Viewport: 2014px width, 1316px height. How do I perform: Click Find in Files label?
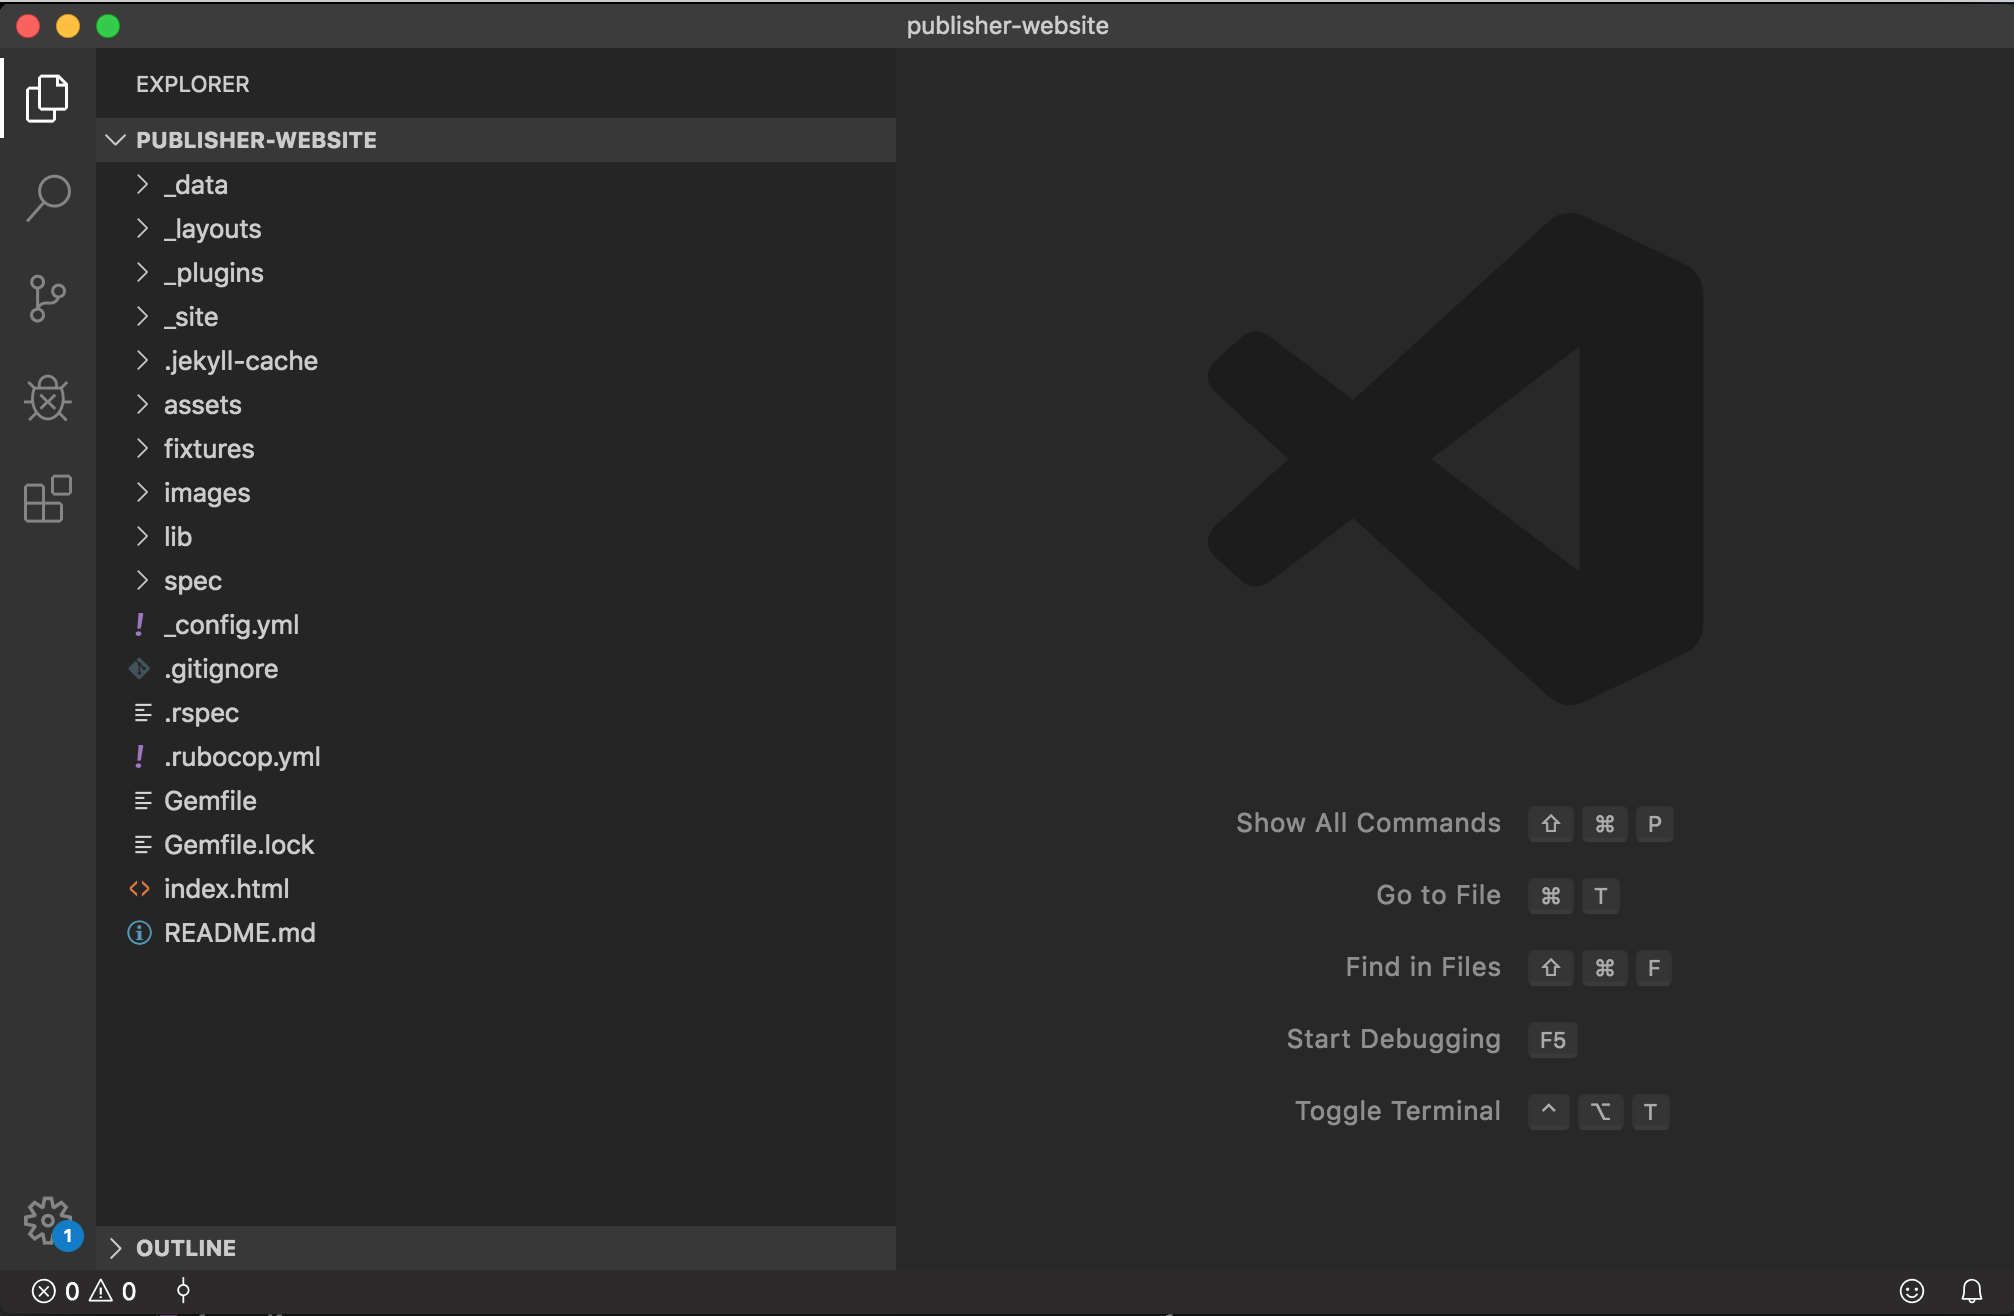(x=1423, y=967)
